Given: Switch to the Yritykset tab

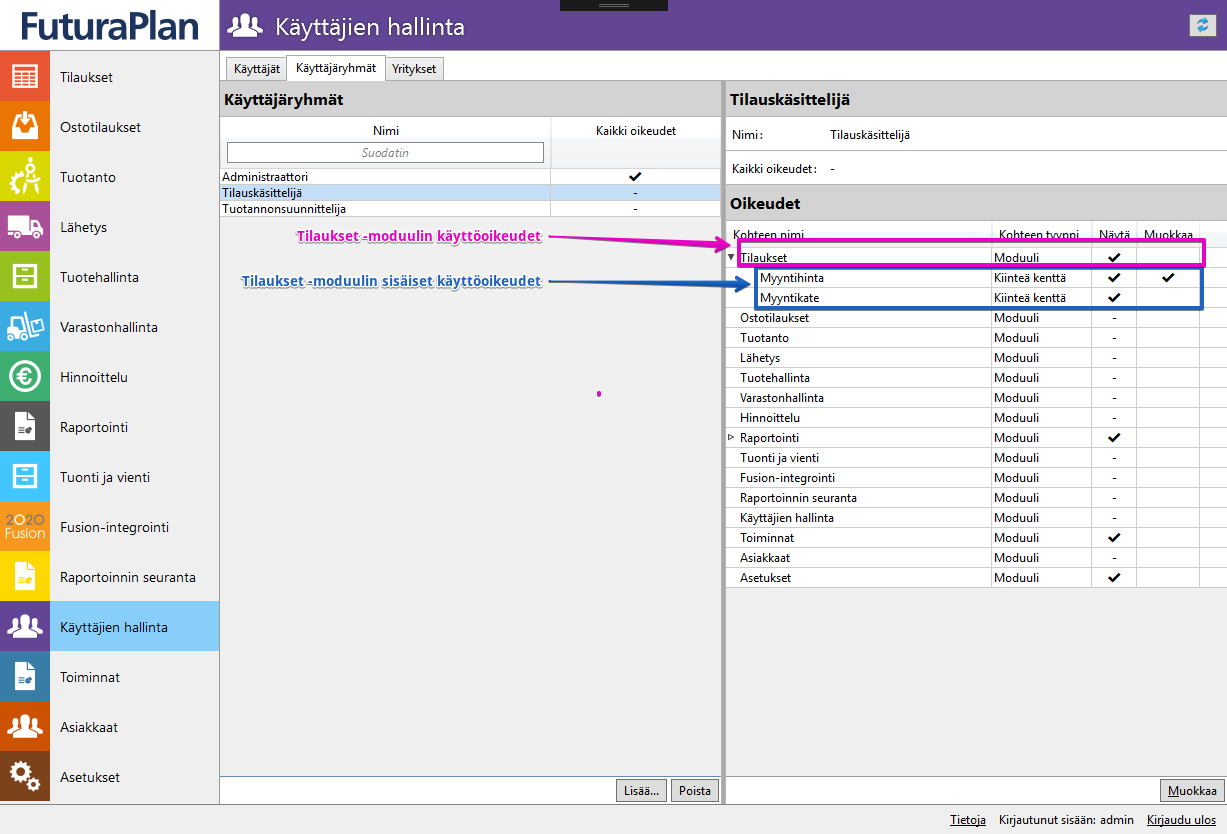Looking at the screenshot, I should pyautogui.click(x=414, y=69).
